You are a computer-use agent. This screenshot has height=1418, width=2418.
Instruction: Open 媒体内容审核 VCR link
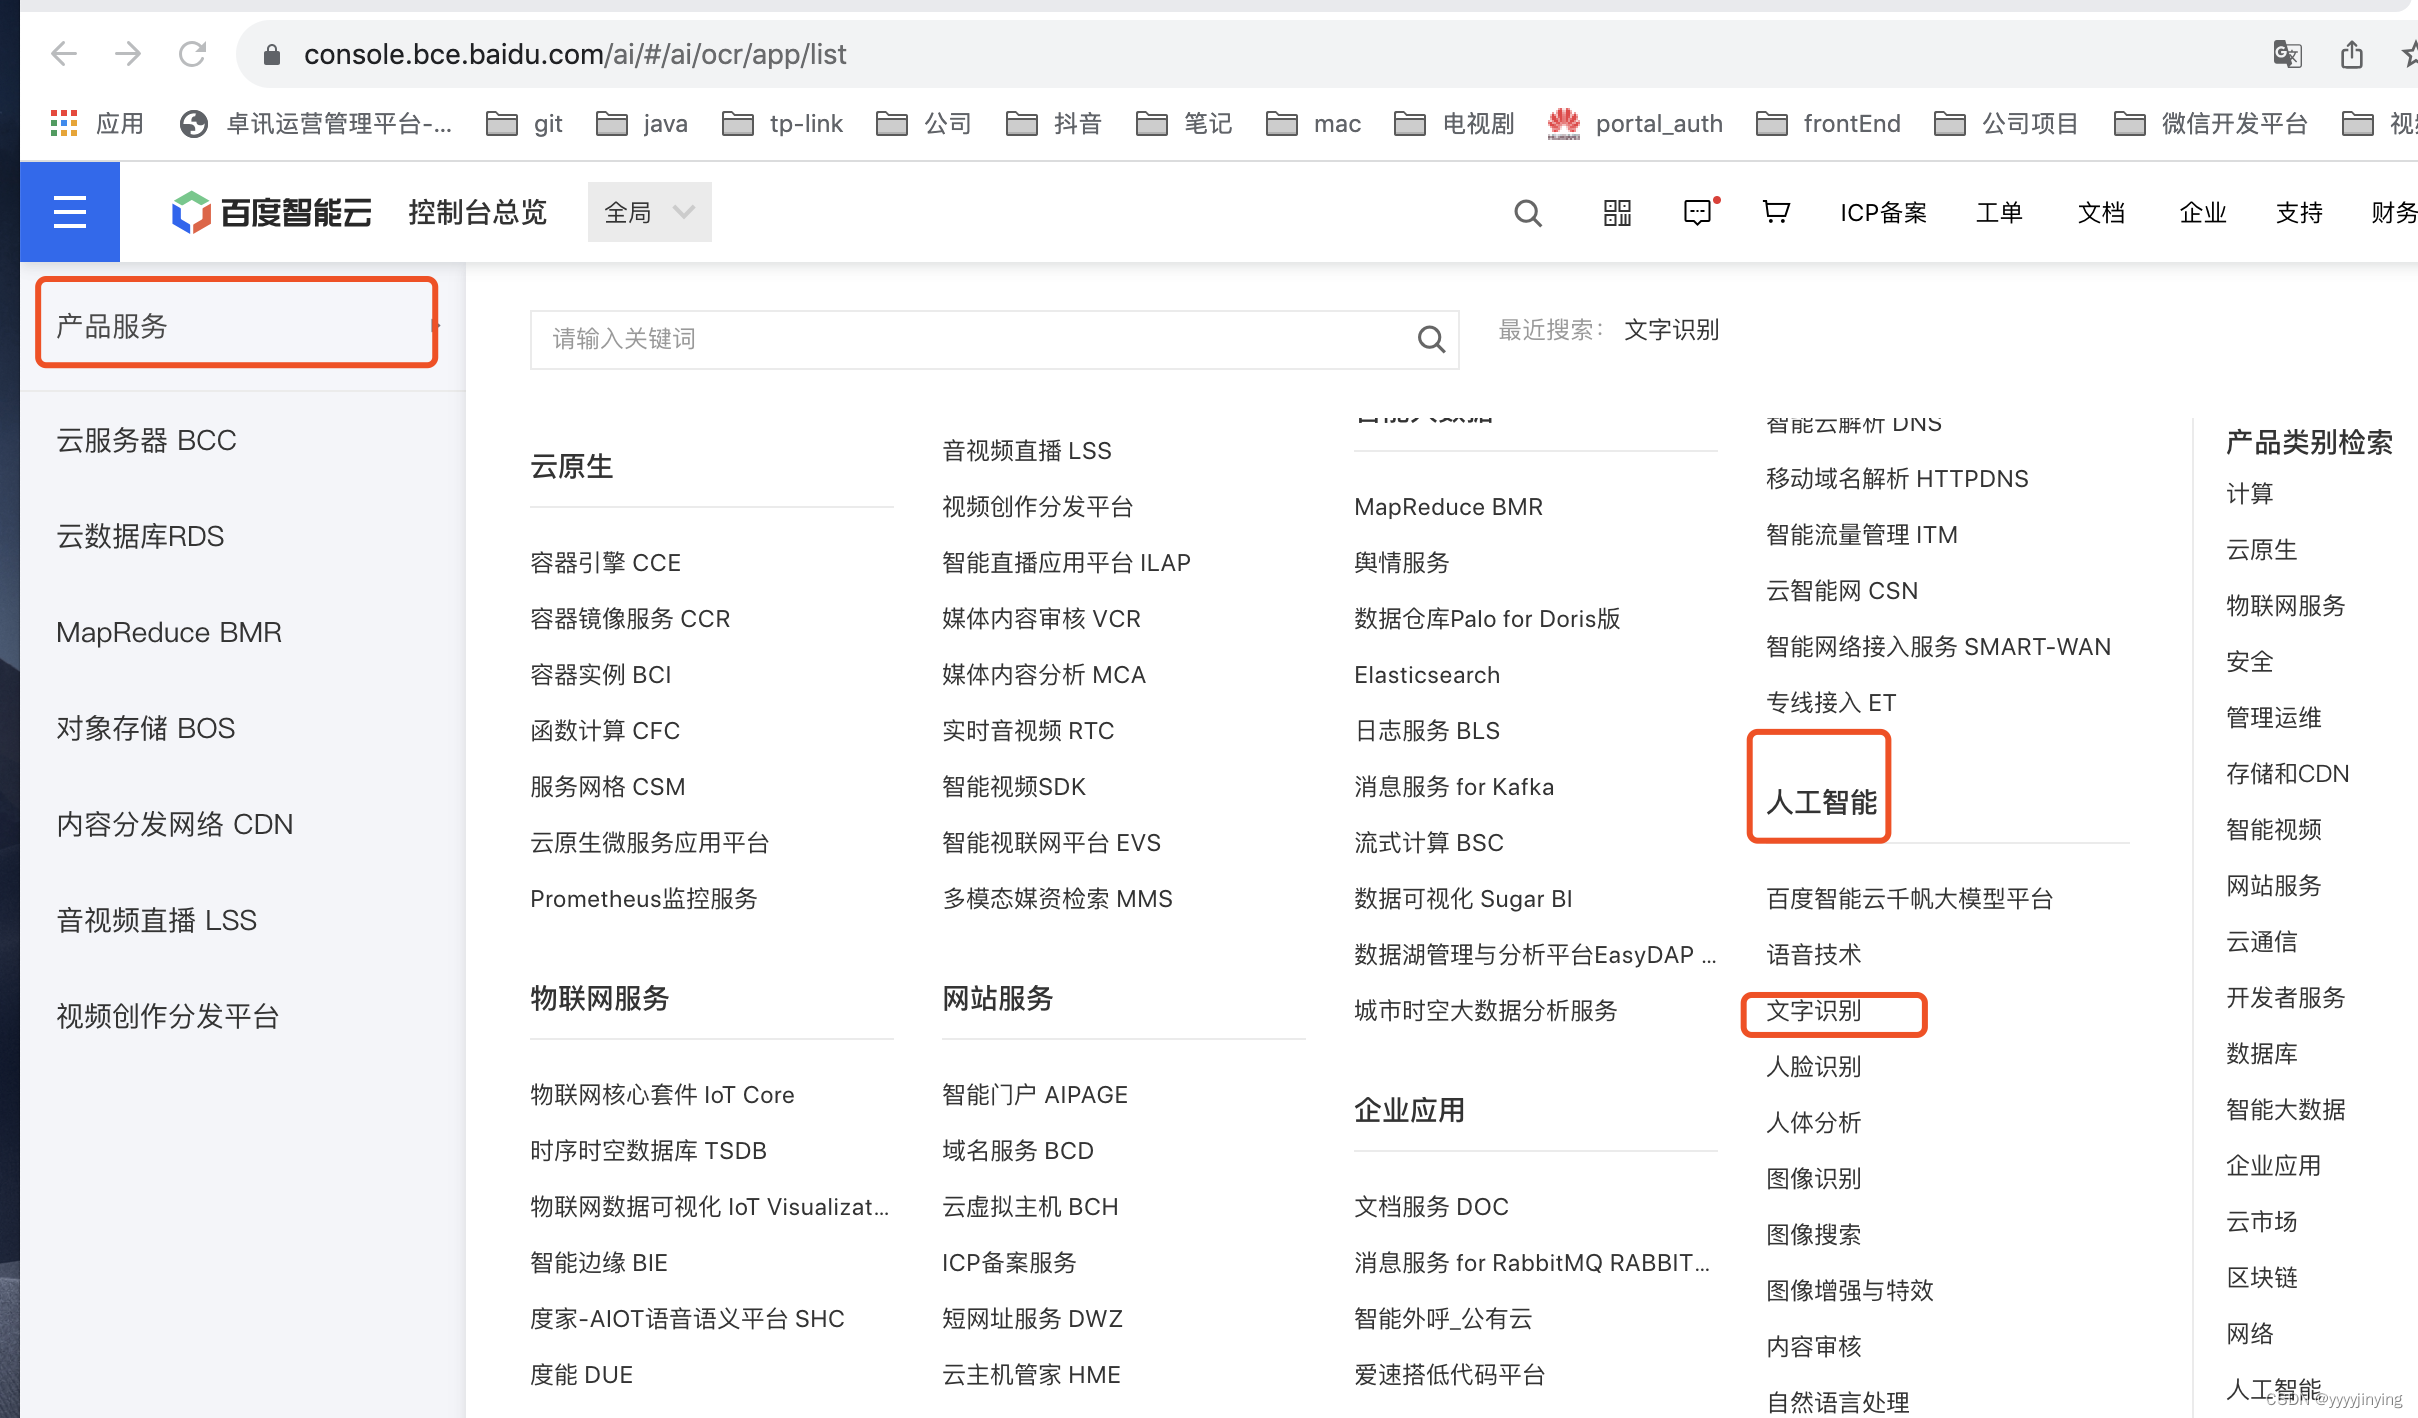tap(1042, 619)
